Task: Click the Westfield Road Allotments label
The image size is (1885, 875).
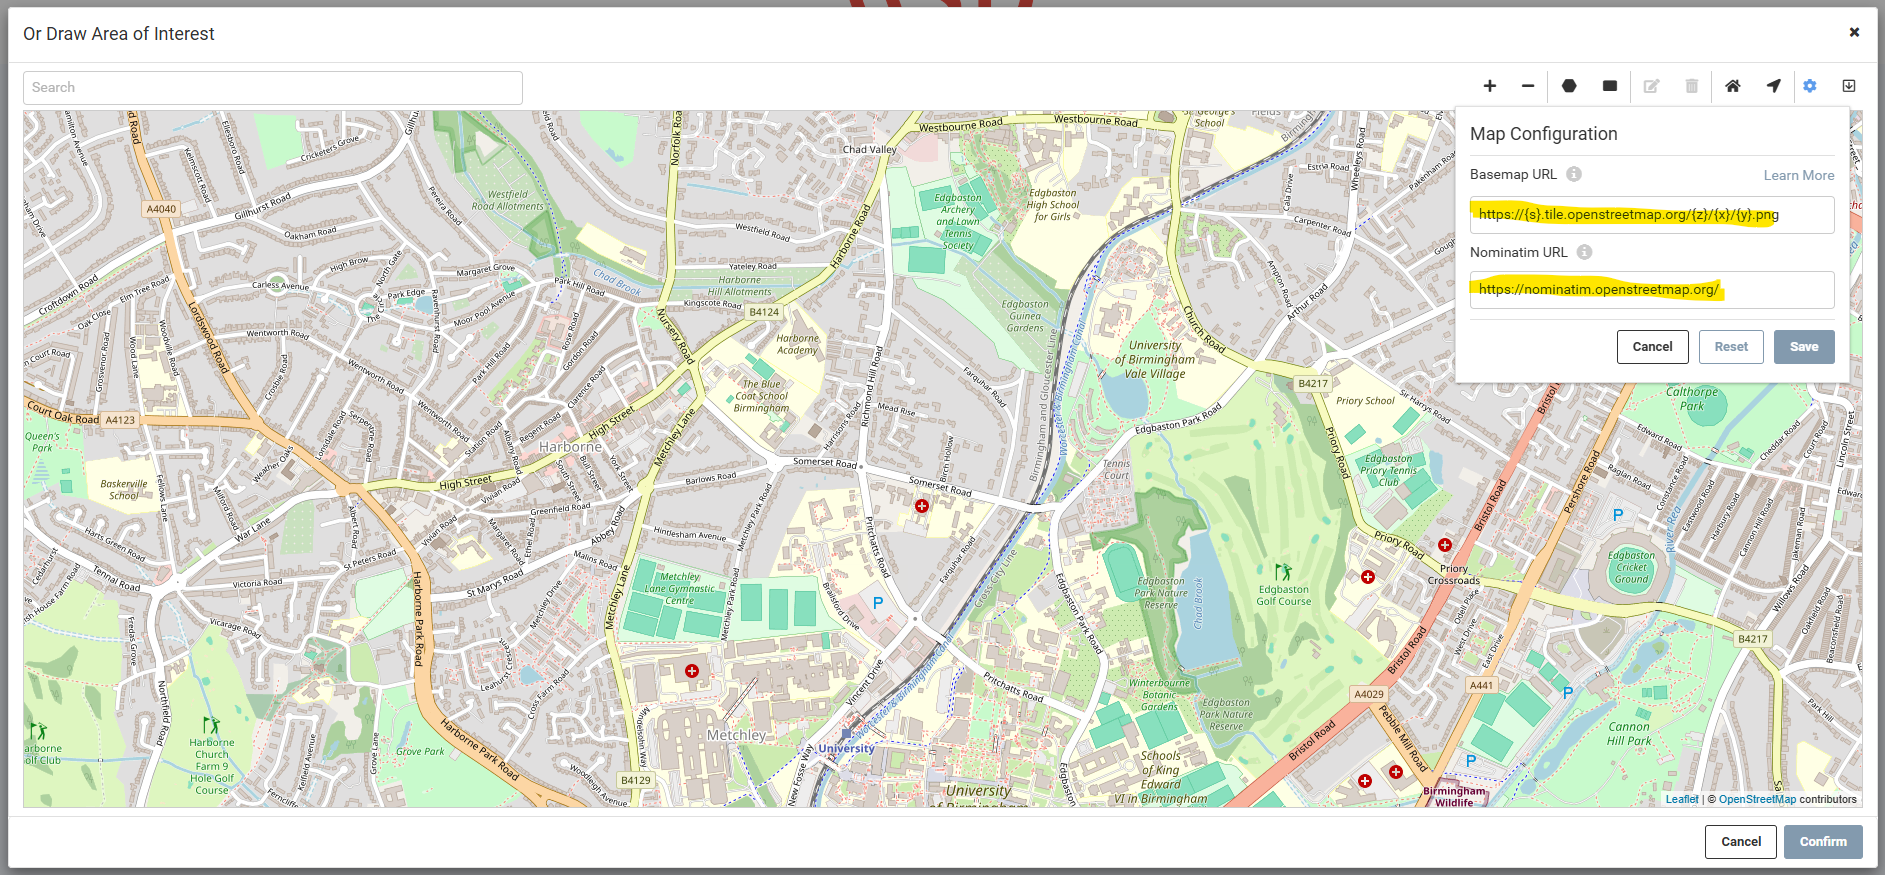Action: click(507, 200)
